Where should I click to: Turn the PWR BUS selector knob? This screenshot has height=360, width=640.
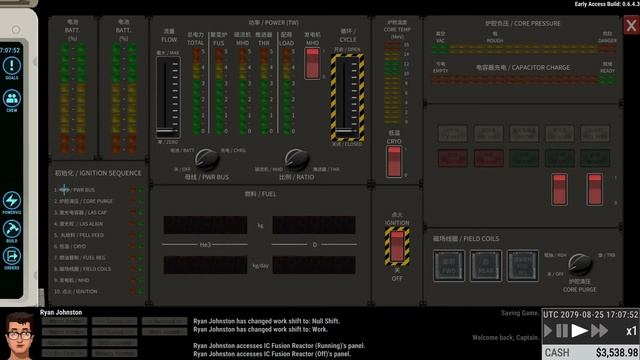[x=207, y=159]
